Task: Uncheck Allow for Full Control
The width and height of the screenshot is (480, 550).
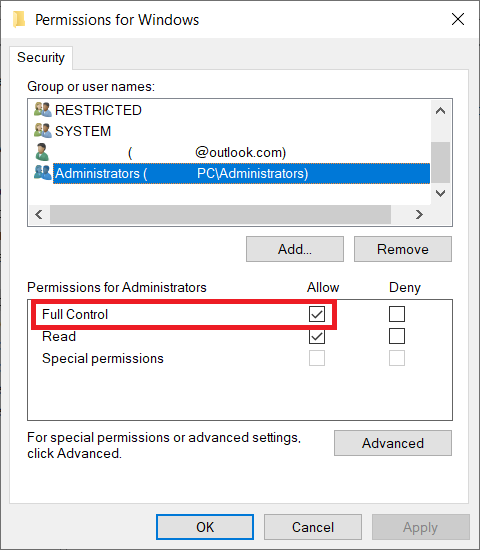Action: pyautogui.click(x=317, y=314)
